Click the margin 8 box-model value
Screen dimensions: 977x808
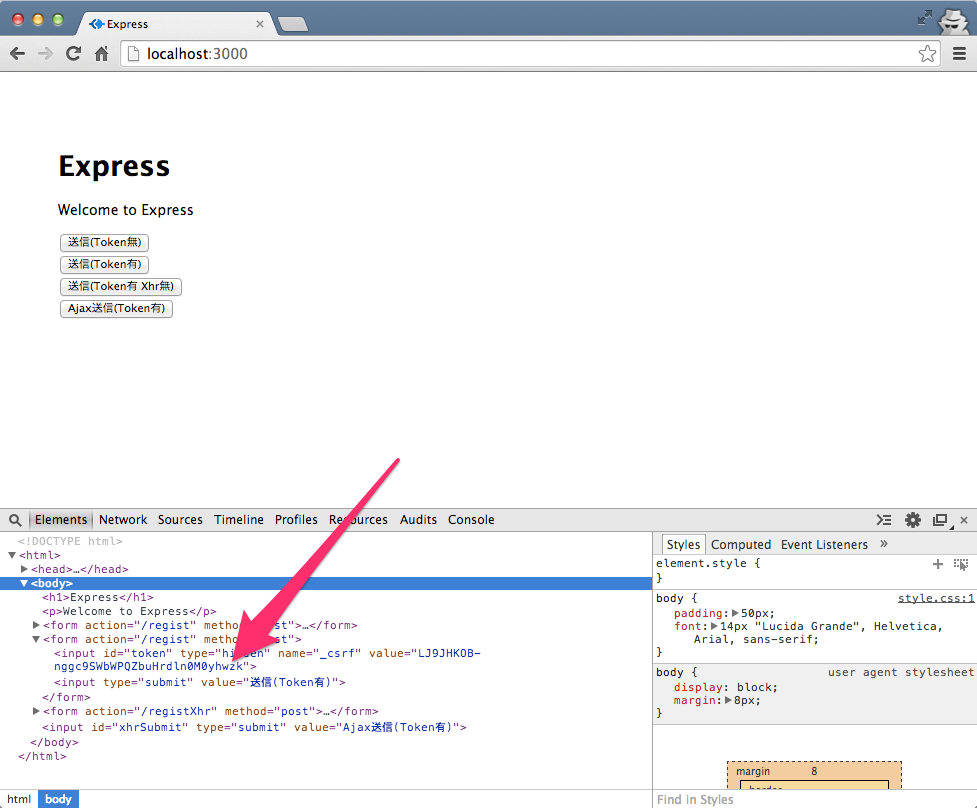[814, 771]
